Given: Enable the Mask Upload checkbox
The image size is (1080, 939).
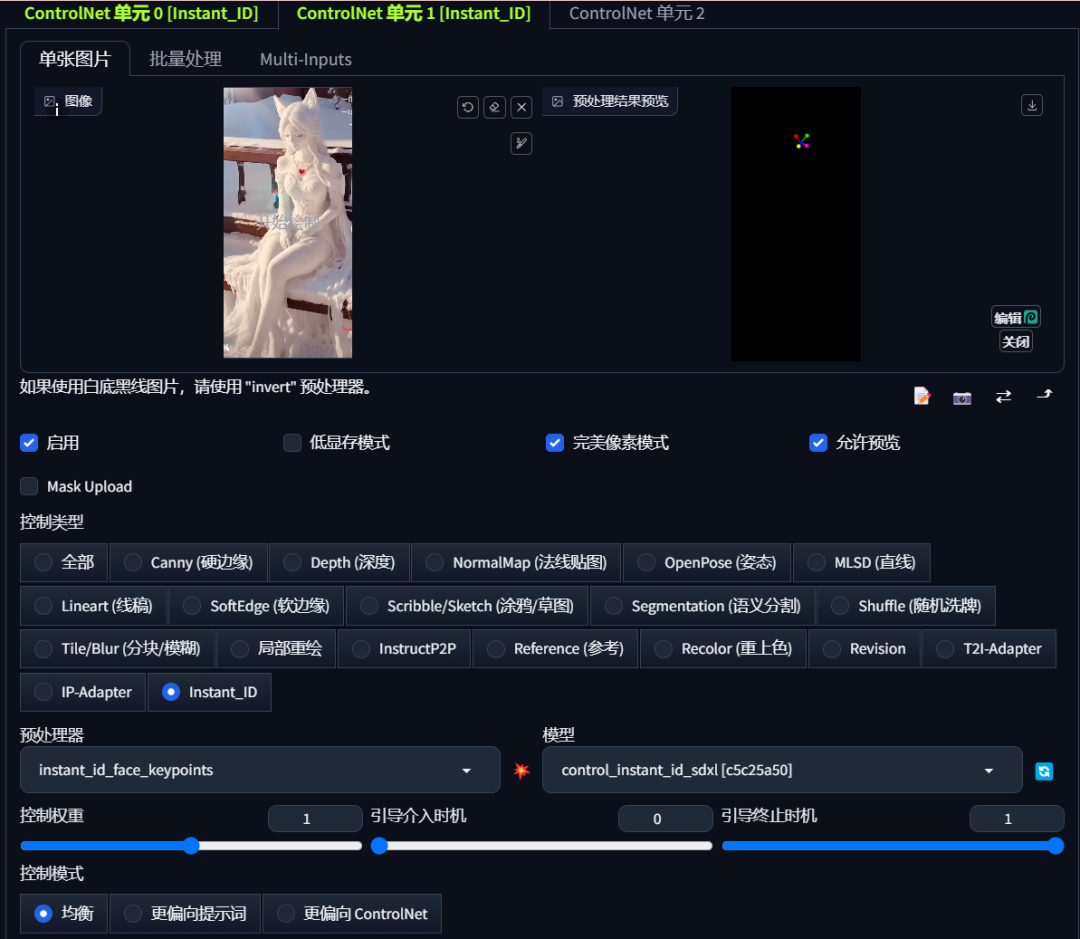Looking at the screenshot, I should (28, 487).
